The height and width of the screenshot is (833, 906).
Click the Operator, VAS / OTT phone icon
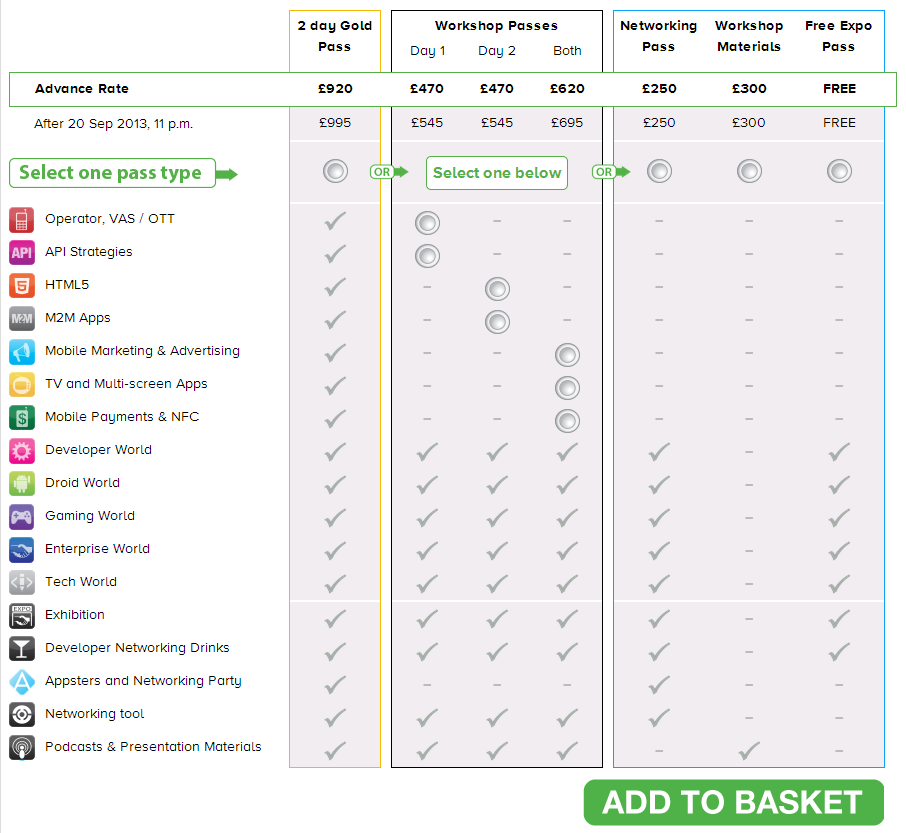coord(22,219)
